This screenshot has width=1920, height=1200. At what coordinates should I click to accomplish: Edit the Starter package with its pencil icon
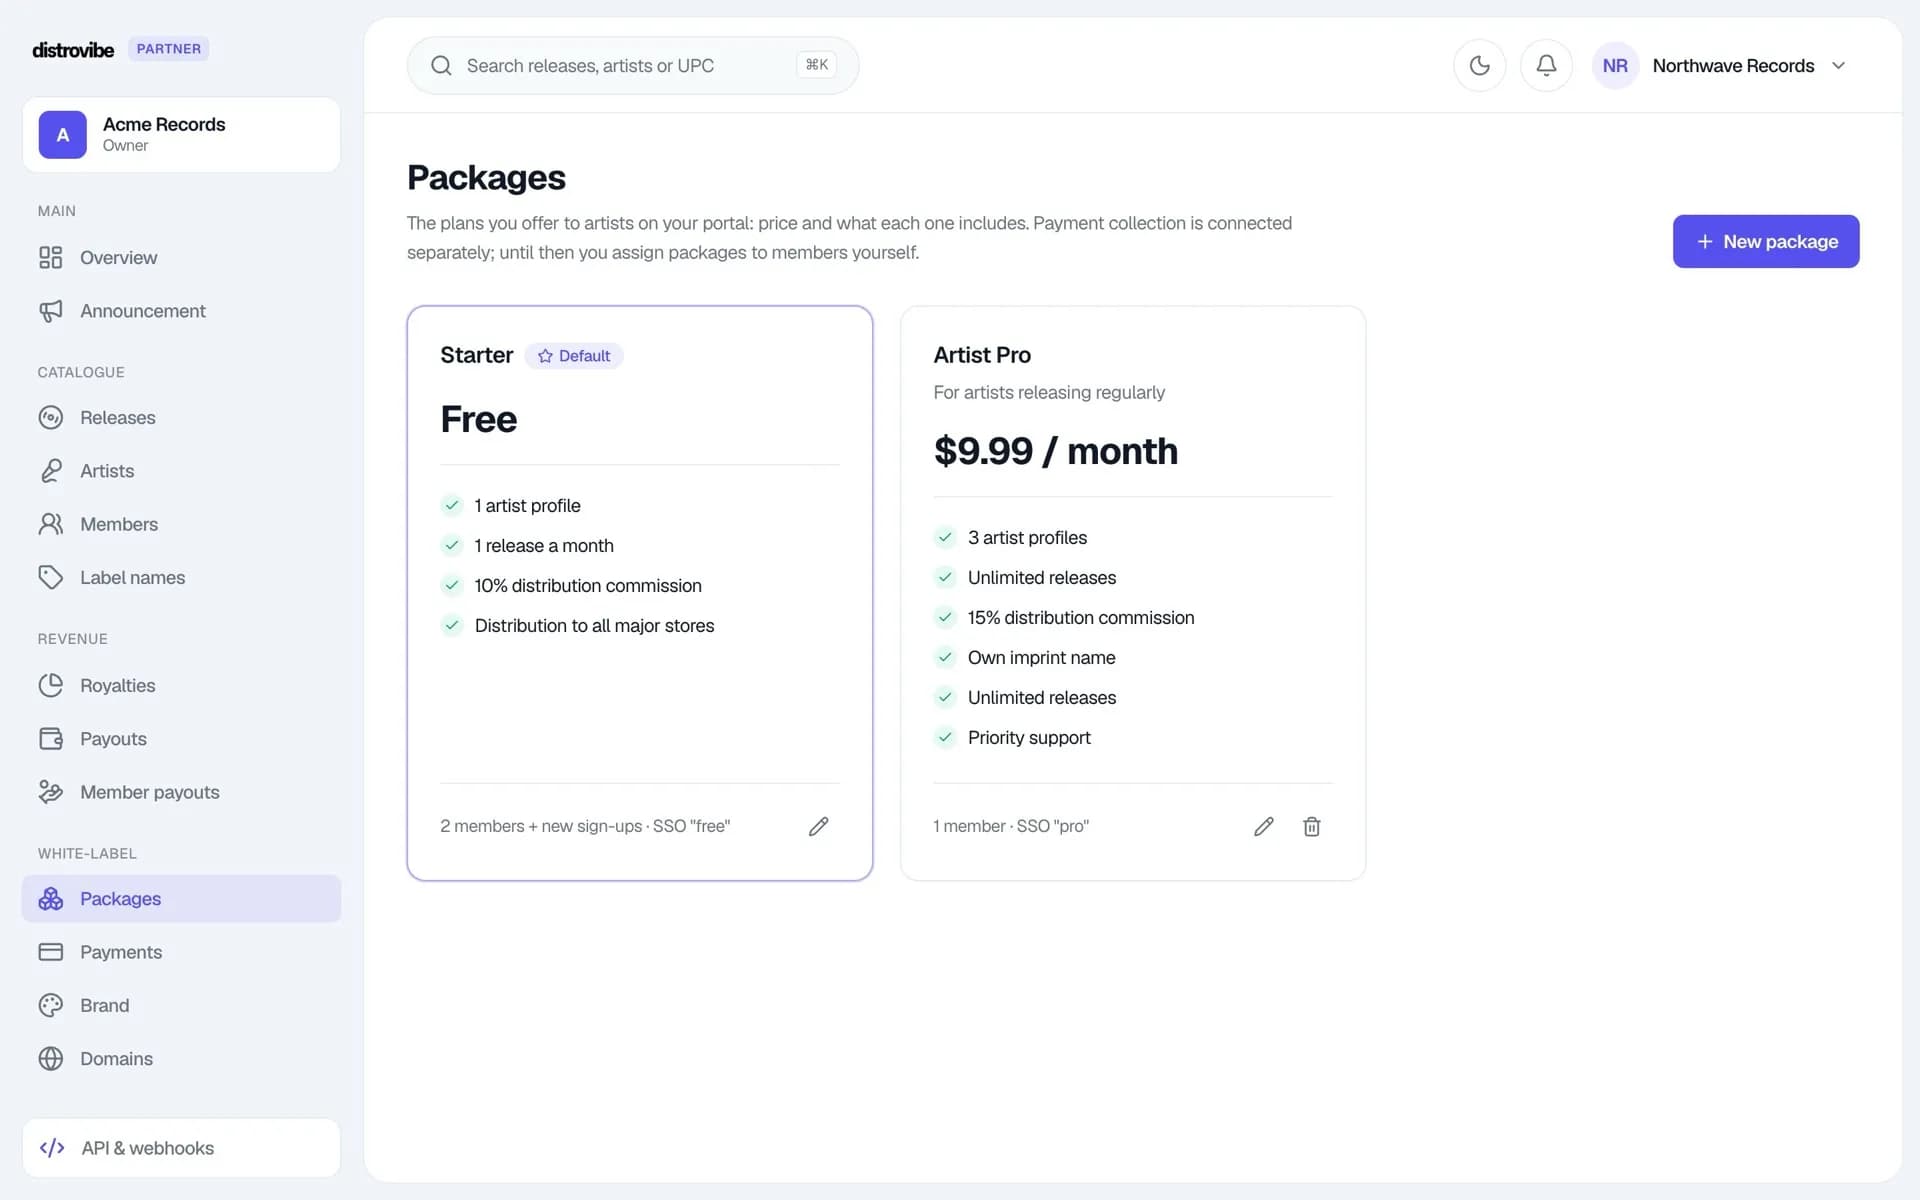818,826
